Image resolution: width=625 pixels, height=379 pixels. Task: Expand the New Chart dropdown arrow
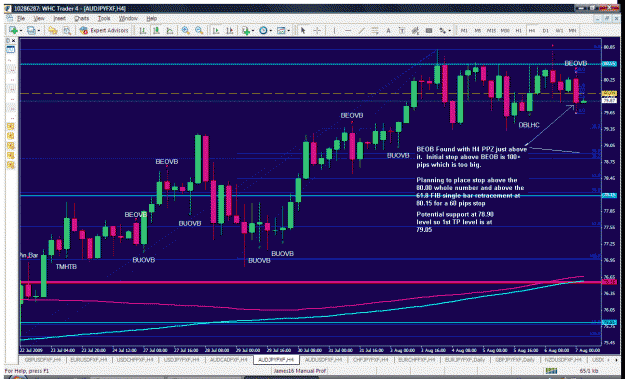(x=21, y=31)
